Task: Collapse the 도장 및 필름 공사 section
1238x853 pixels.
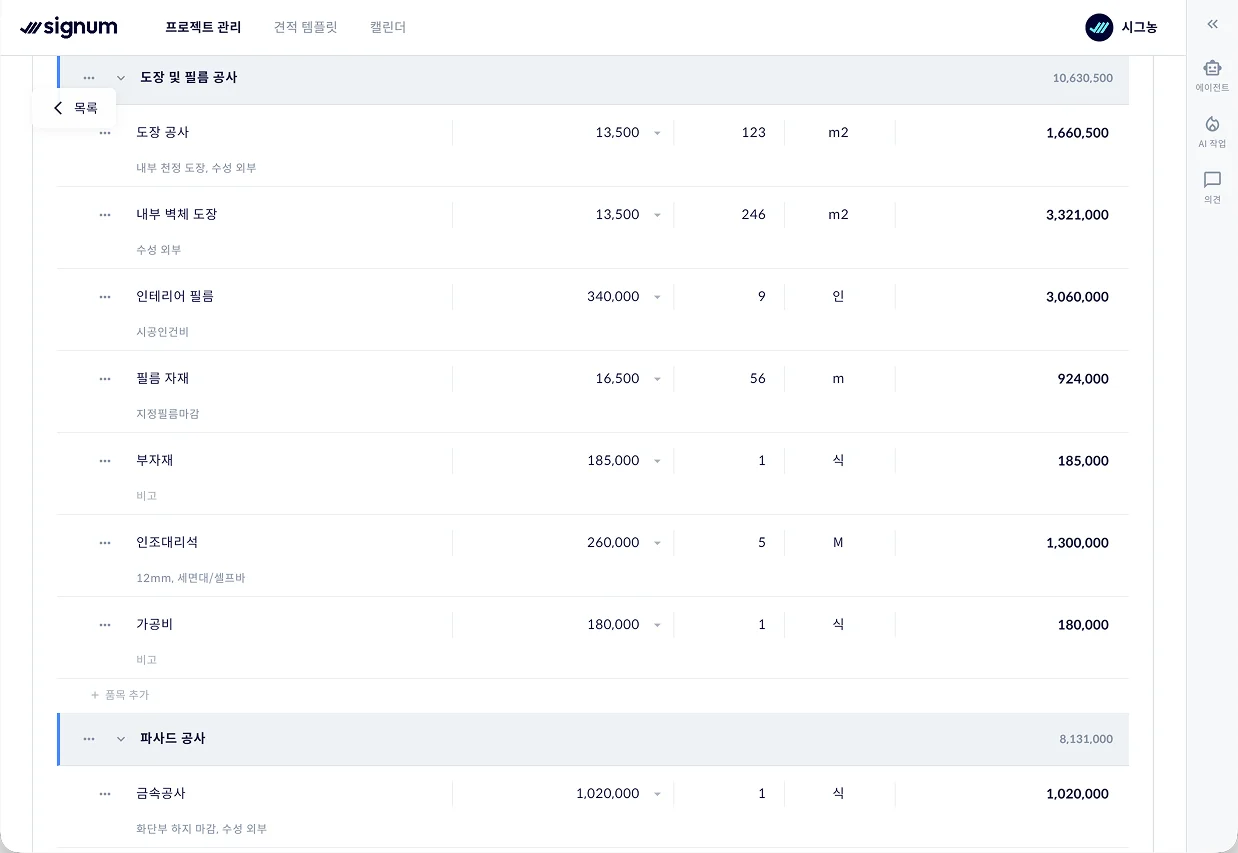Action: [x=121, y=78]
